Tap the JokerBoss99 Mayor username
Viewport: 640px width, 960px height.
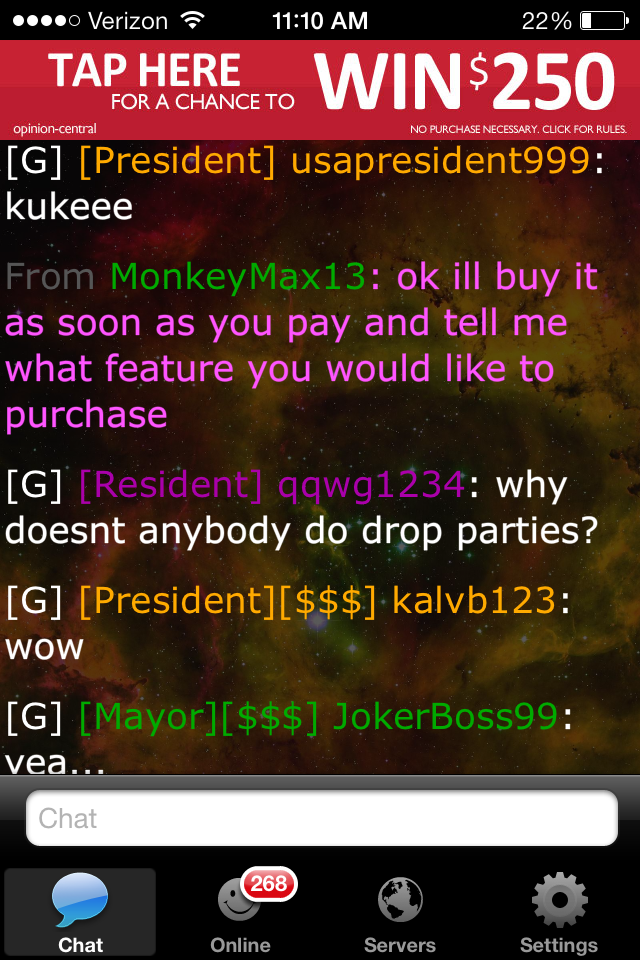(x=445, y=716)
